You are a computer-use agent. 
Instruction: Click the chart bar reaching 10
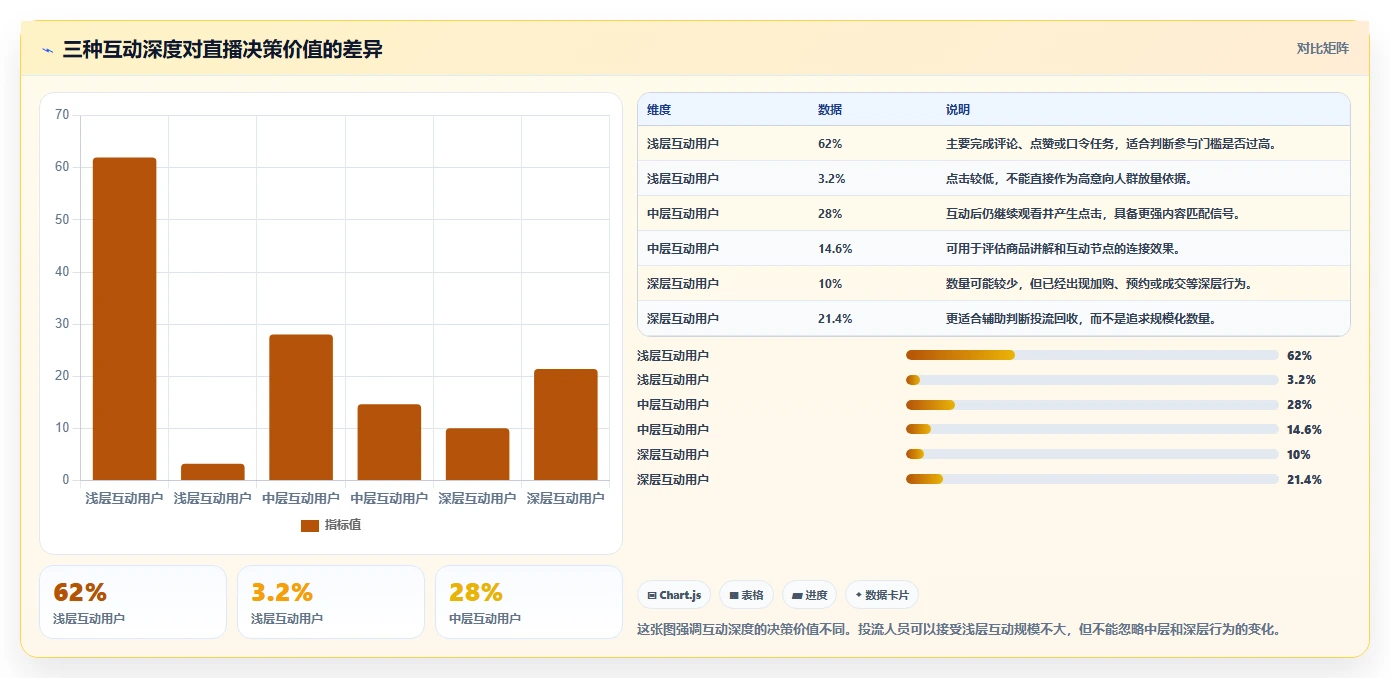coord(478,454)
